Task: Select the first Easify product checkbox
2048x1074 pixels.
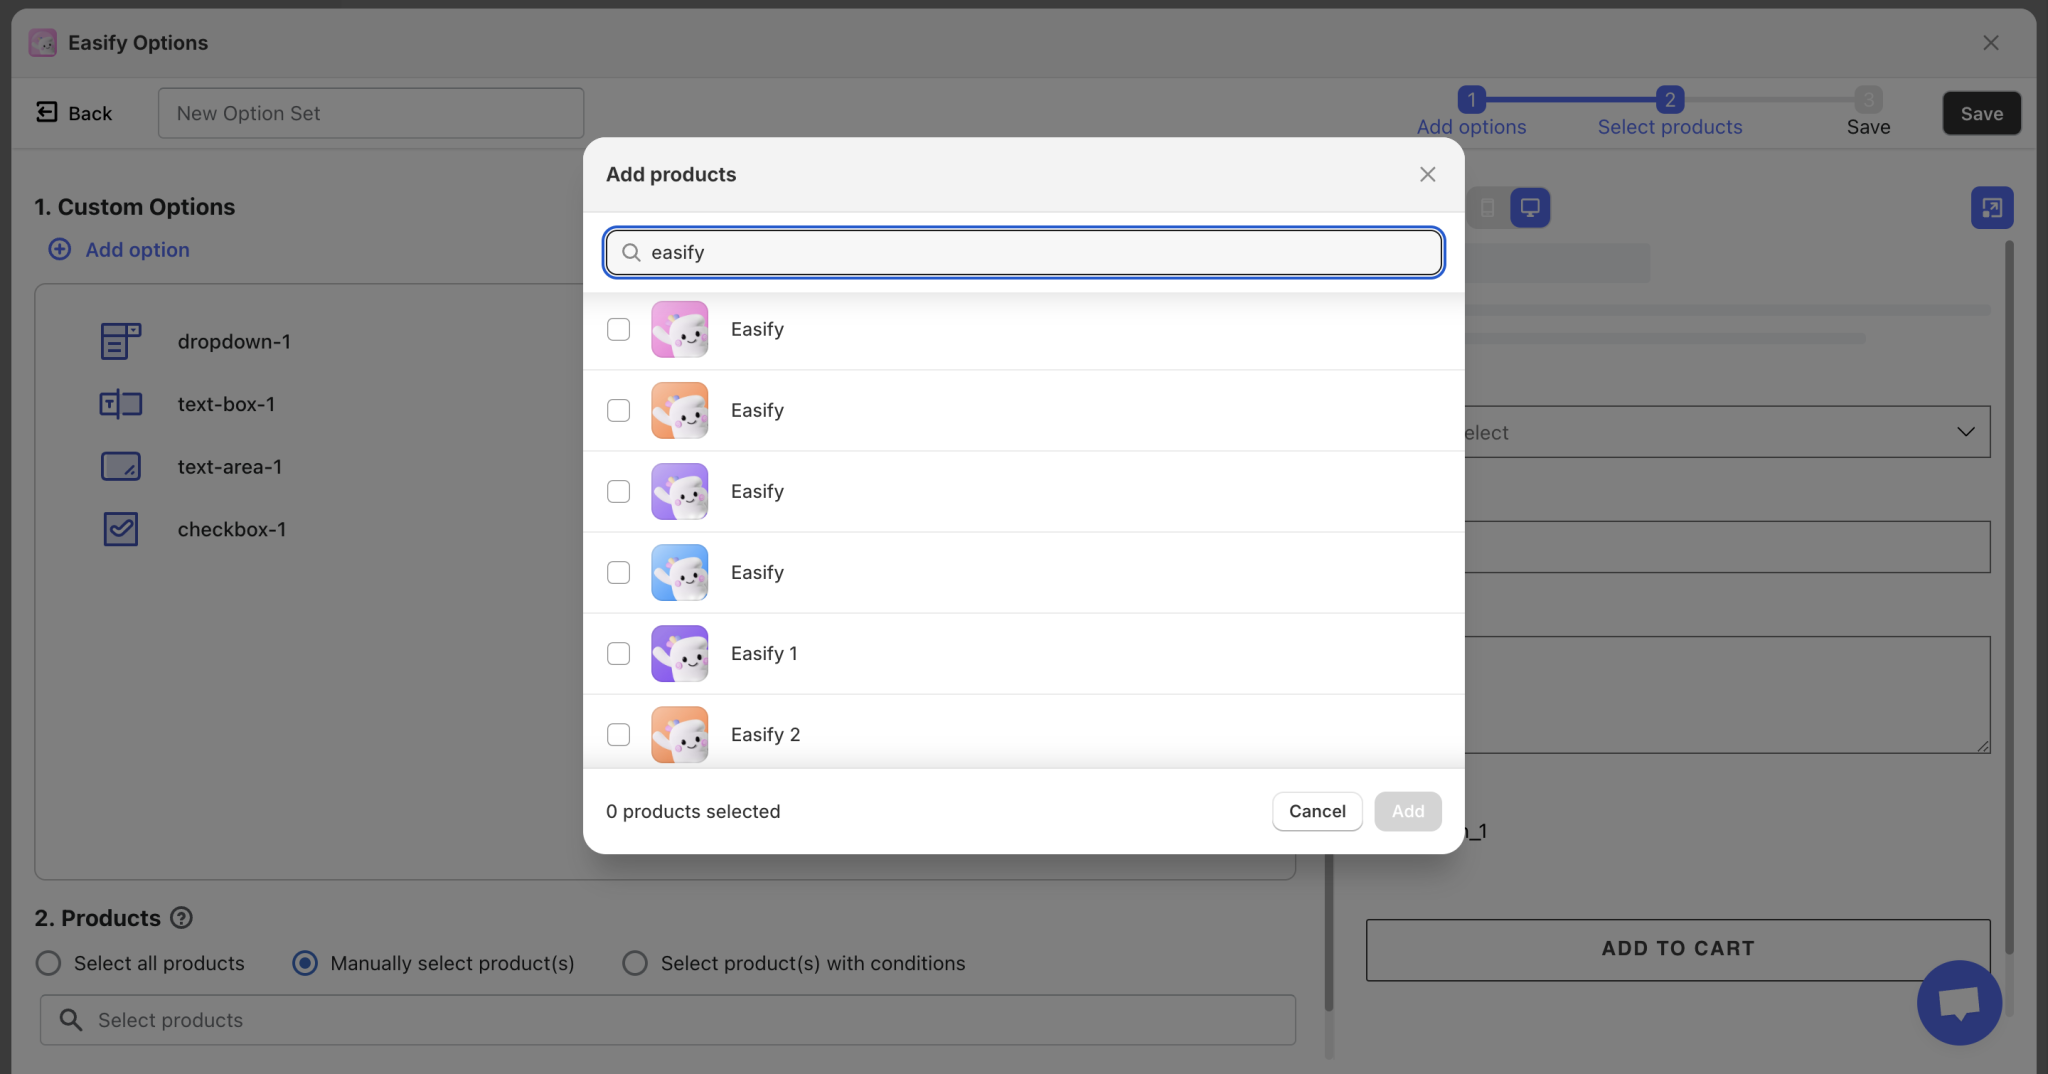Action: pos(618,329)
